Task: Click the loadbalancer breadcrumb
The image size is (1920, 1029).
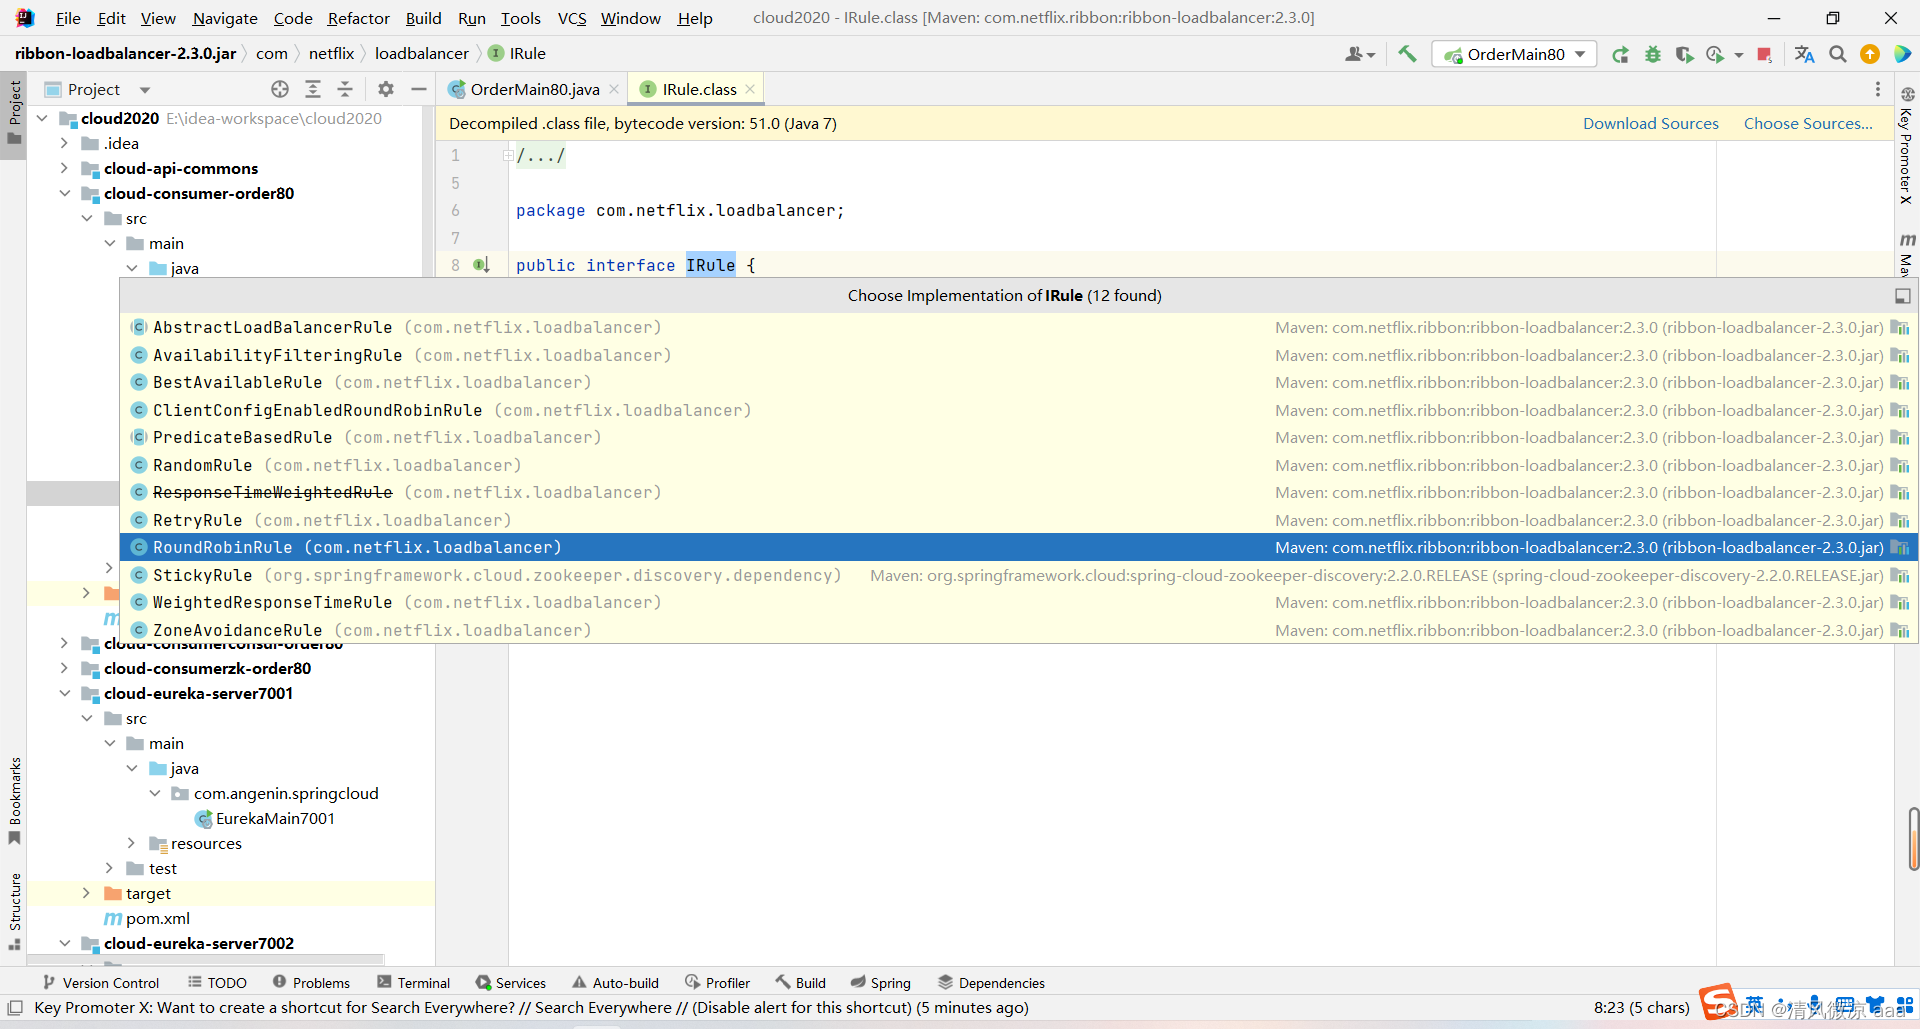Action: [x=421, y=53]
